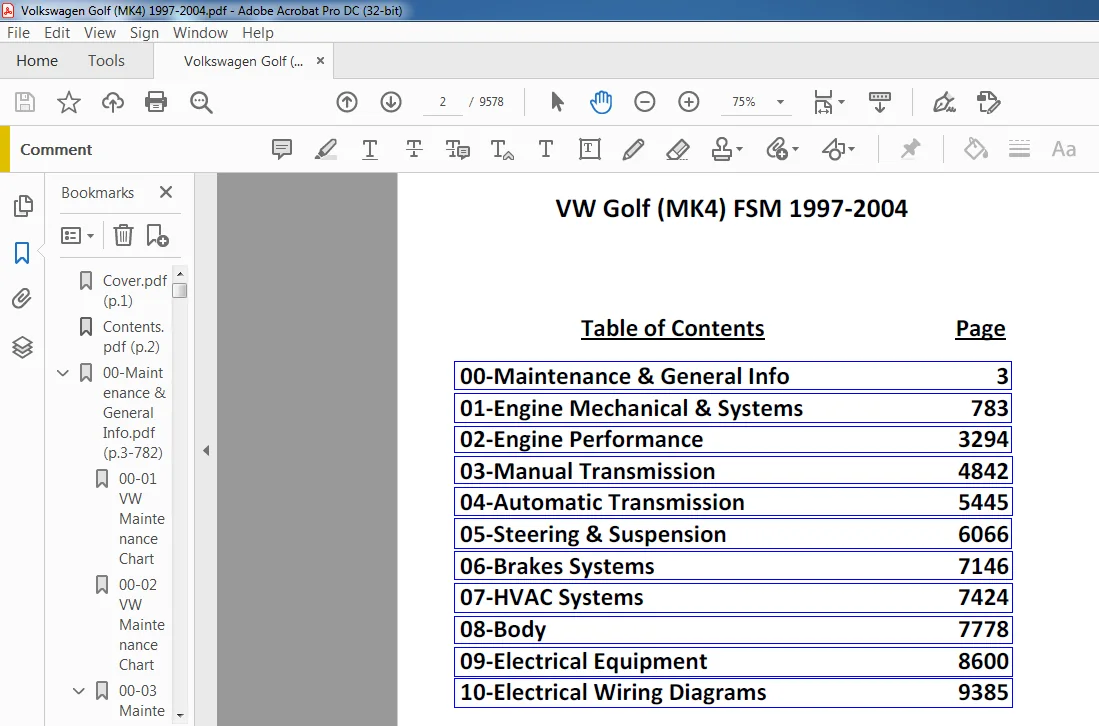Image resolution: width=1099 pixels, height=726 pixels.
Task: Select the 00-02 VW Maintenance Chart bookmark
Action: point(142,624)
